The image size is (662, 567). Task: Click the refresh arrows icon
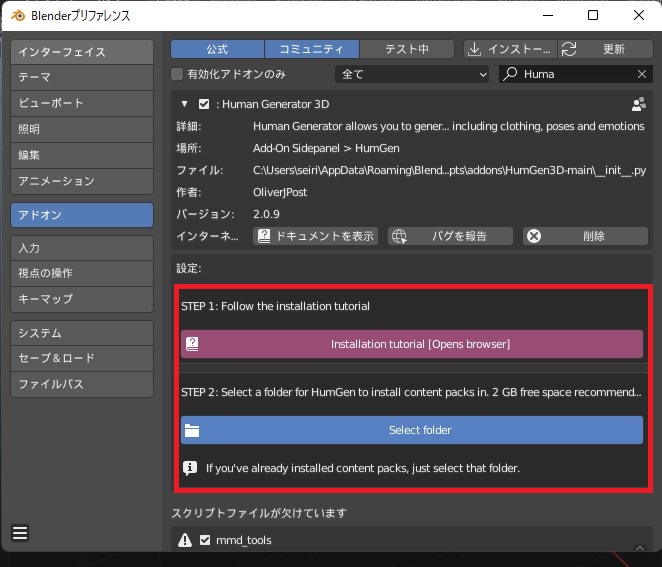569,49
